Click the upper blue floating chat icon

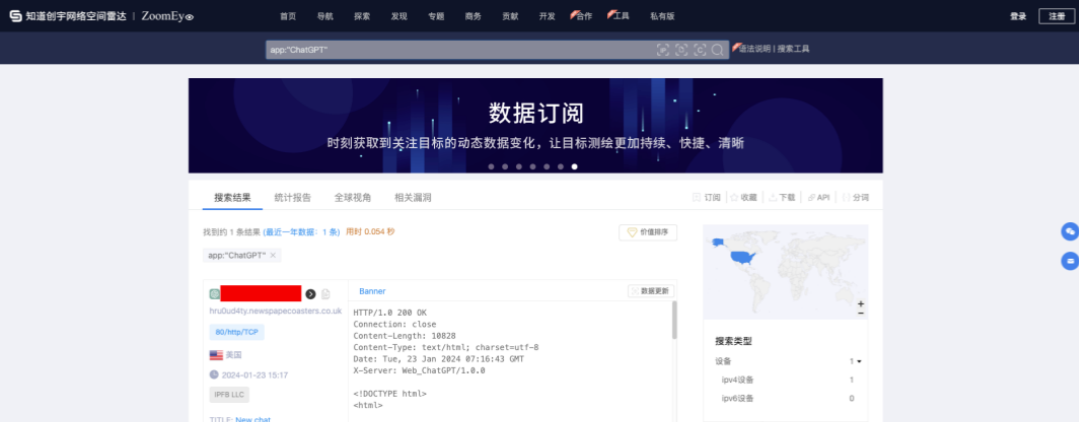[1069, 232]
